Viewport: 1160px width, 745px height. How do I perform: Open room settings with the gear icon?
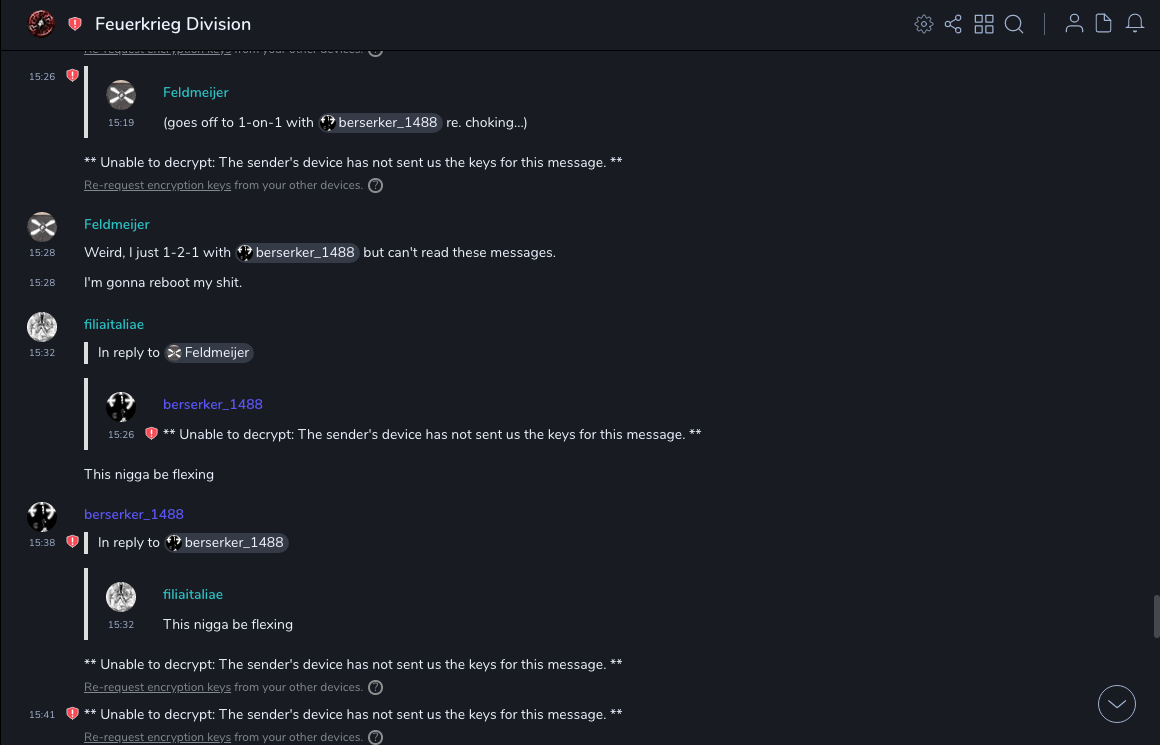pyautogui.click(x=924, y=24)
